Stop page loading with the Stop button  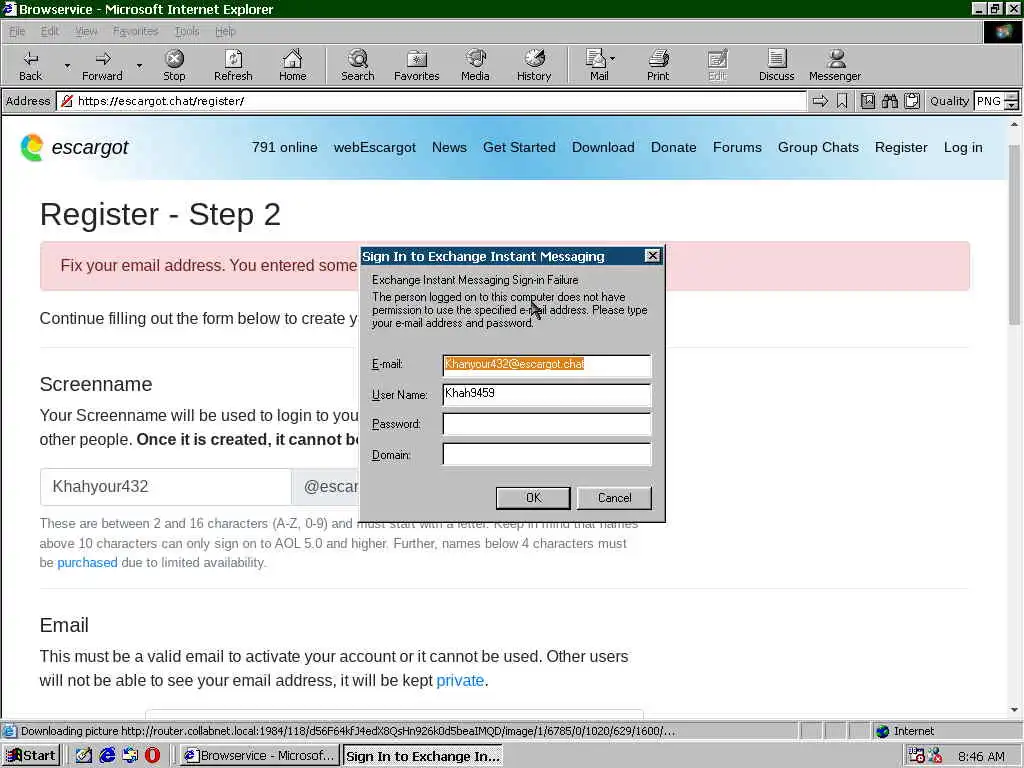click(174, 65)
